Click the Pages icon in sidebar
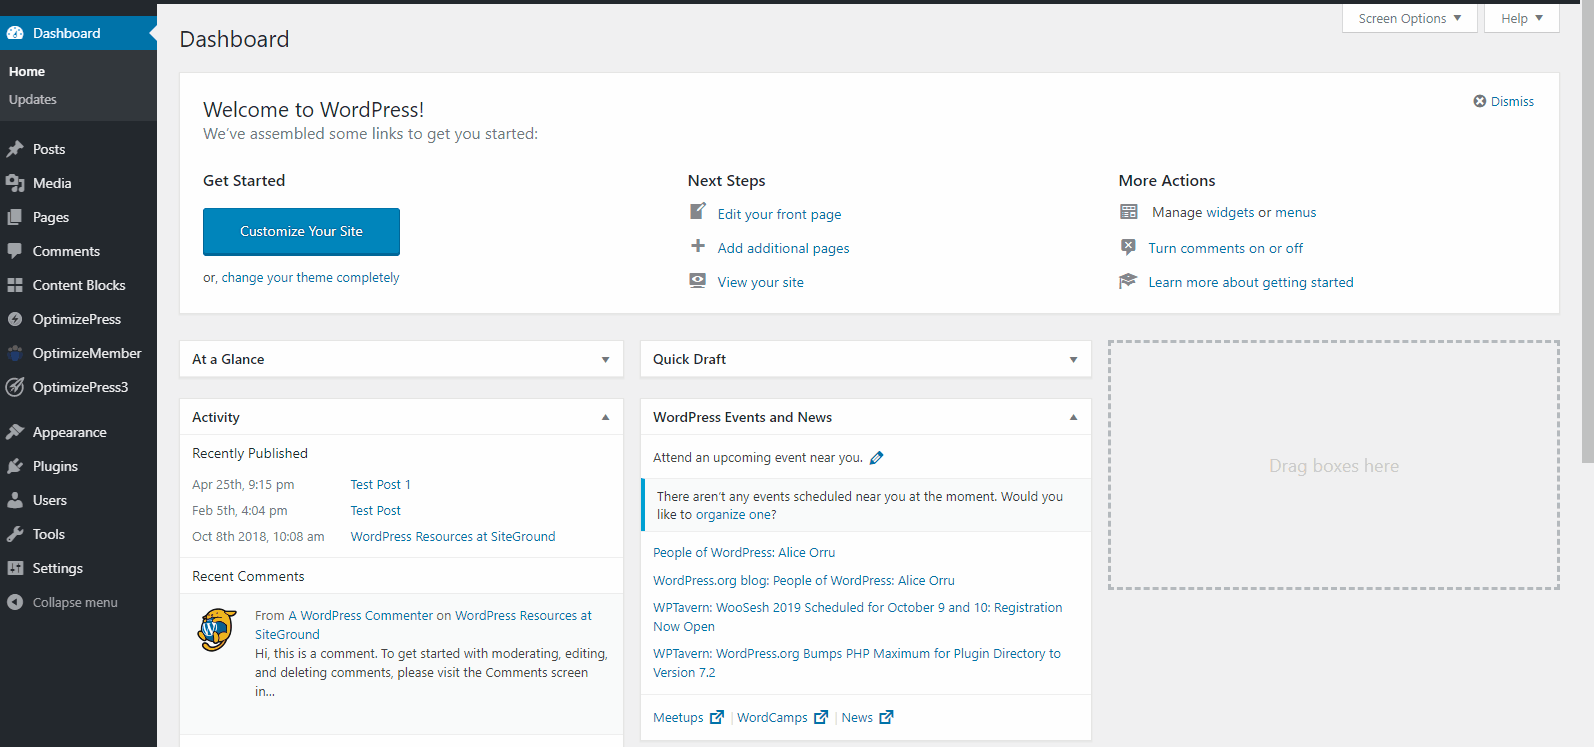 click(x=15, y=217)
